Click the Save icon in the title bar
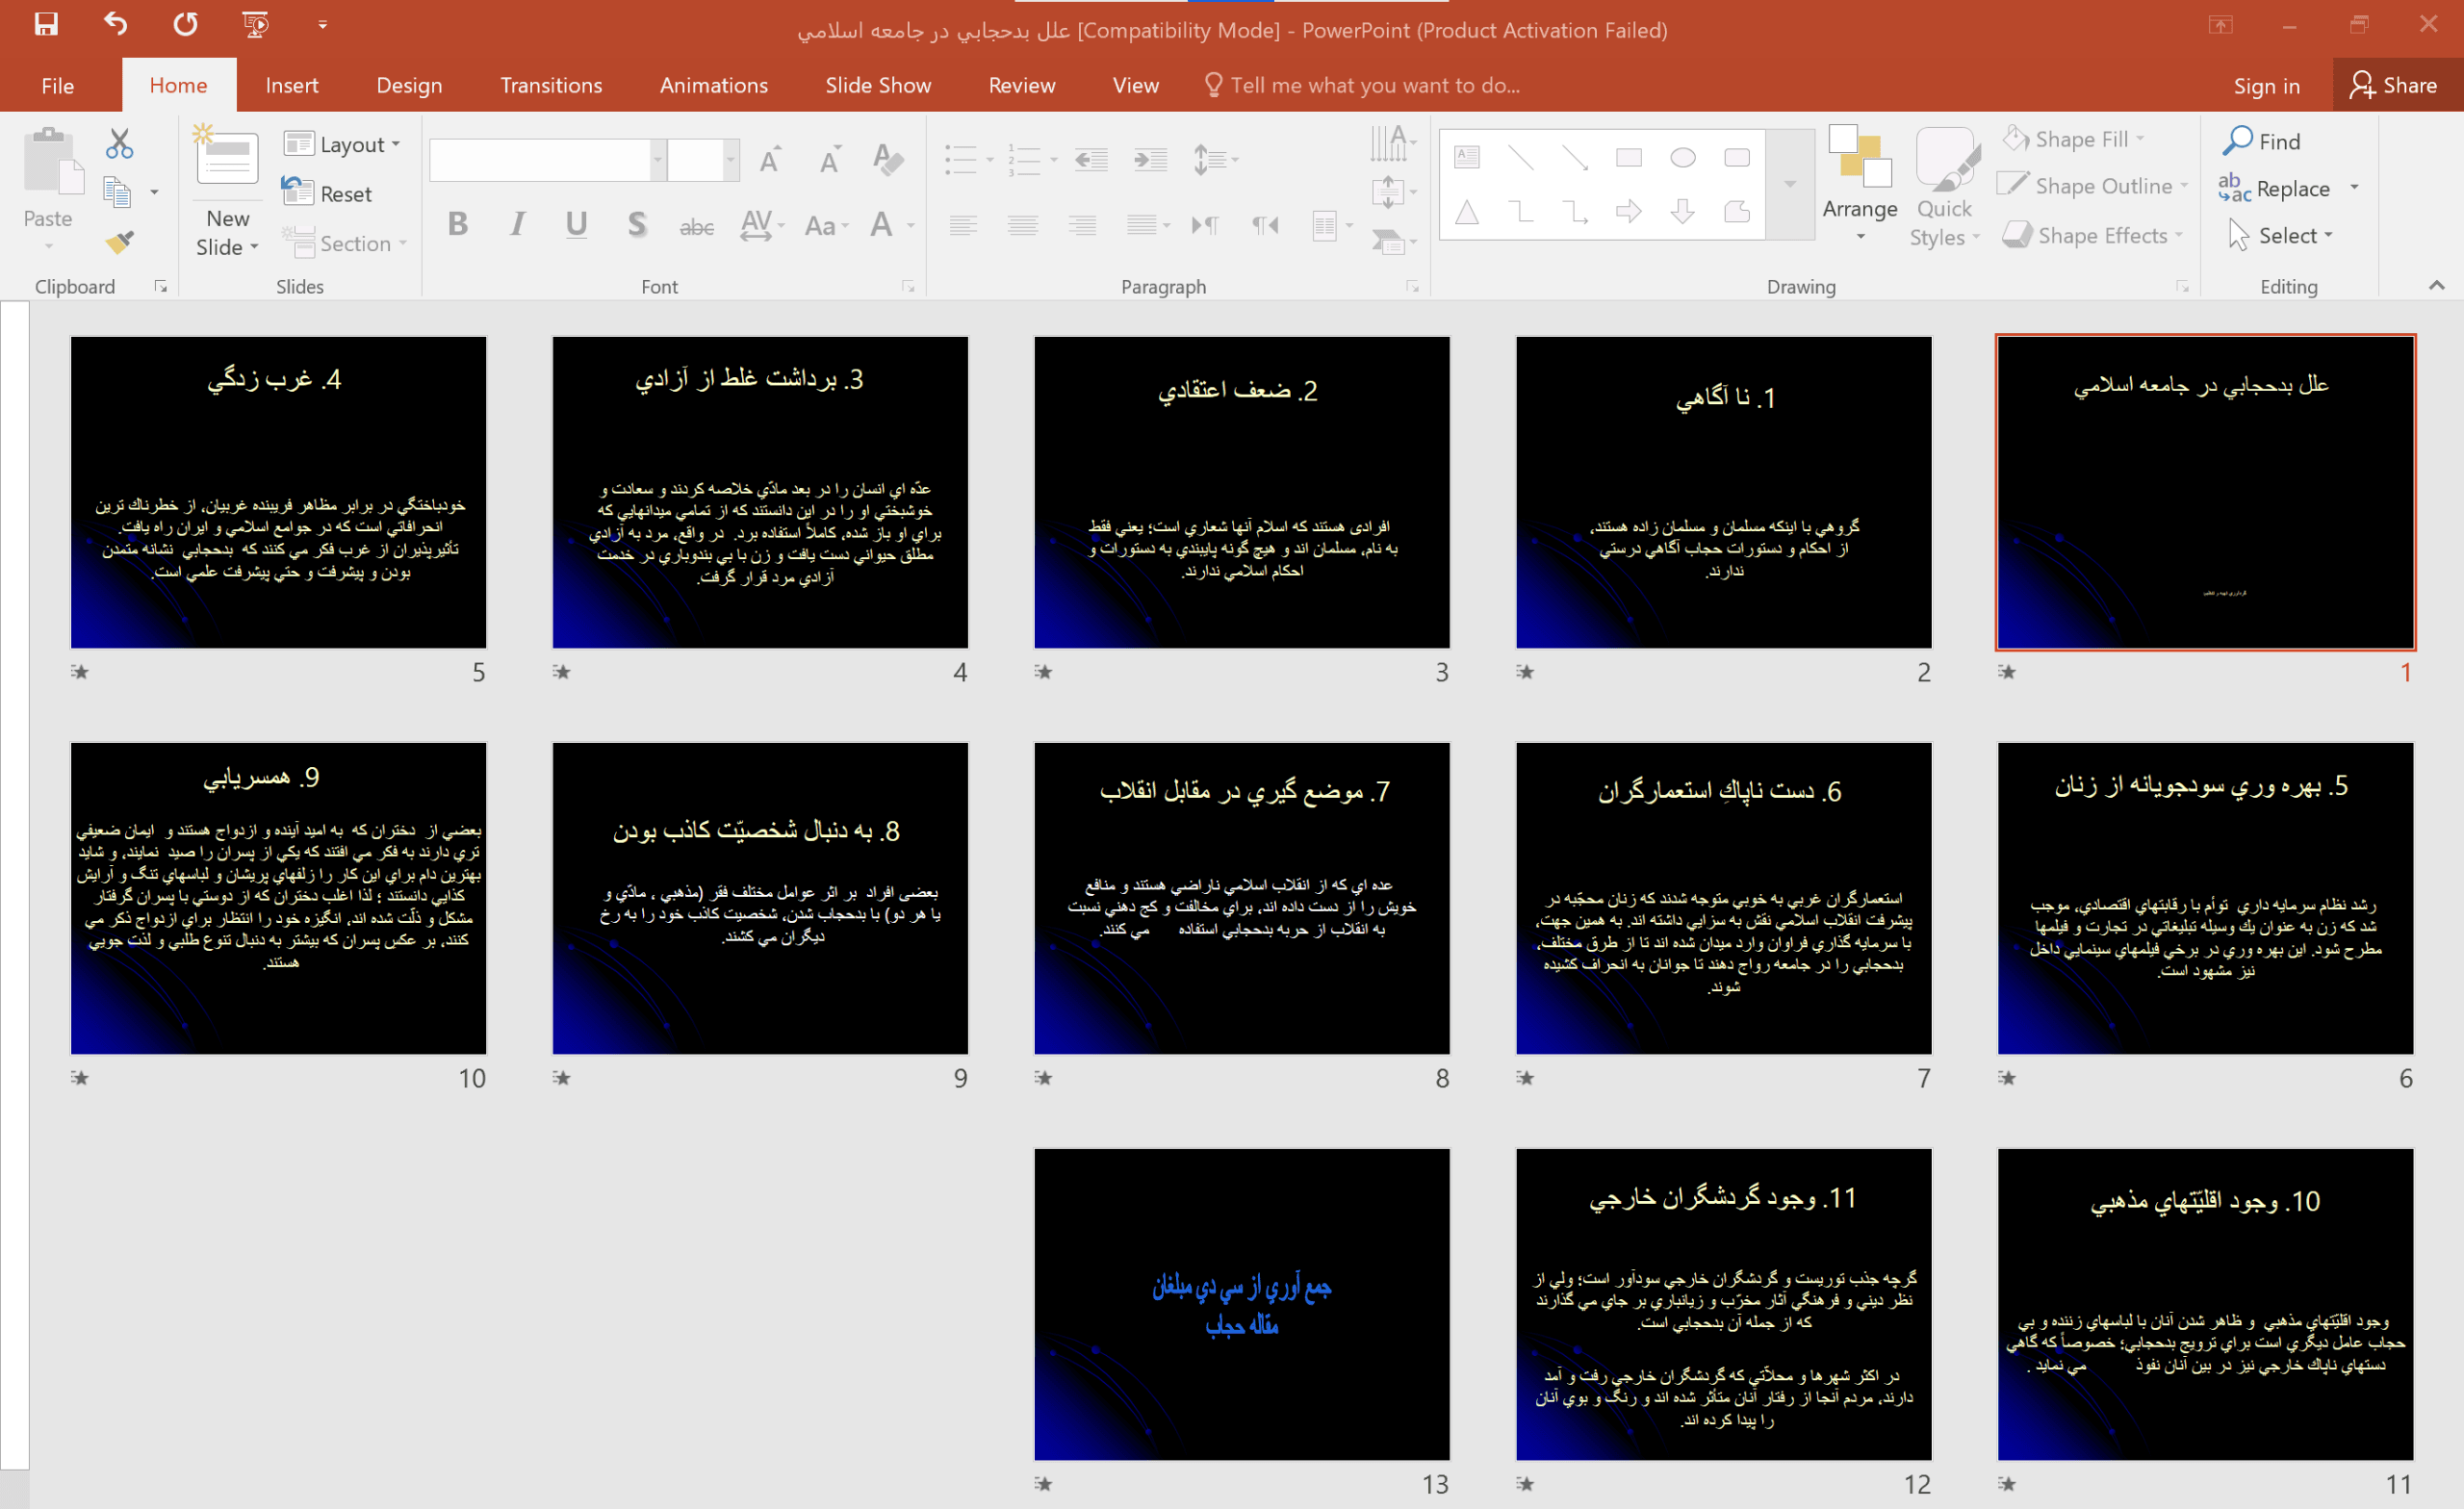Screen dimensions: 2464x1509 click(46, 24)
